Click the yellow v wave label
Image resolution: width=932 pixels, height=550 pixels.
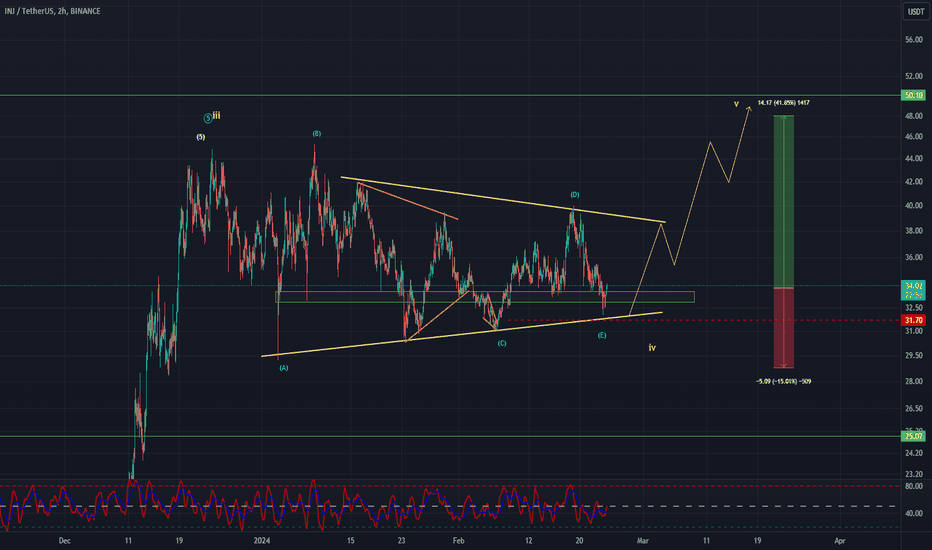[736, 104]
